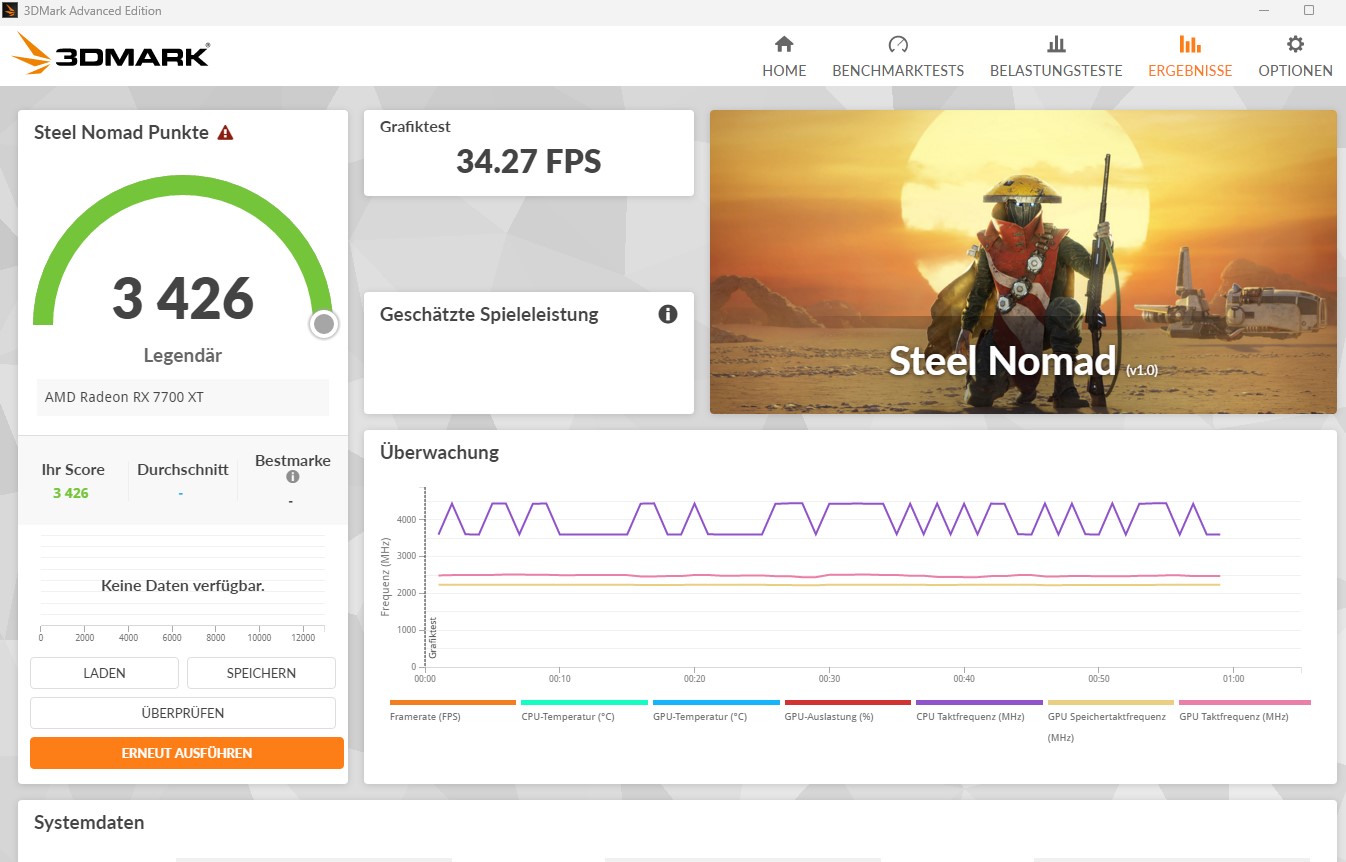This screenshot has height=862, width=1346.
Task: Toggle the GPU Speichertaktfrequenz legend entry
Action: (x=1110, y=720)
